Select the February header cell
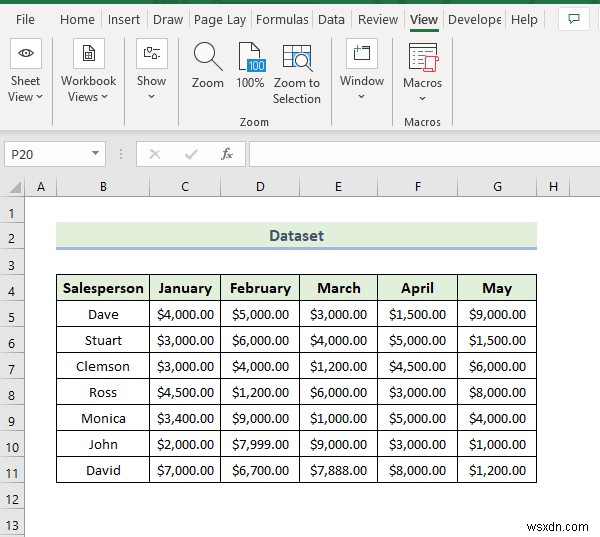The width and height of the screenshot is (600, 537). [x=260, y=288]
